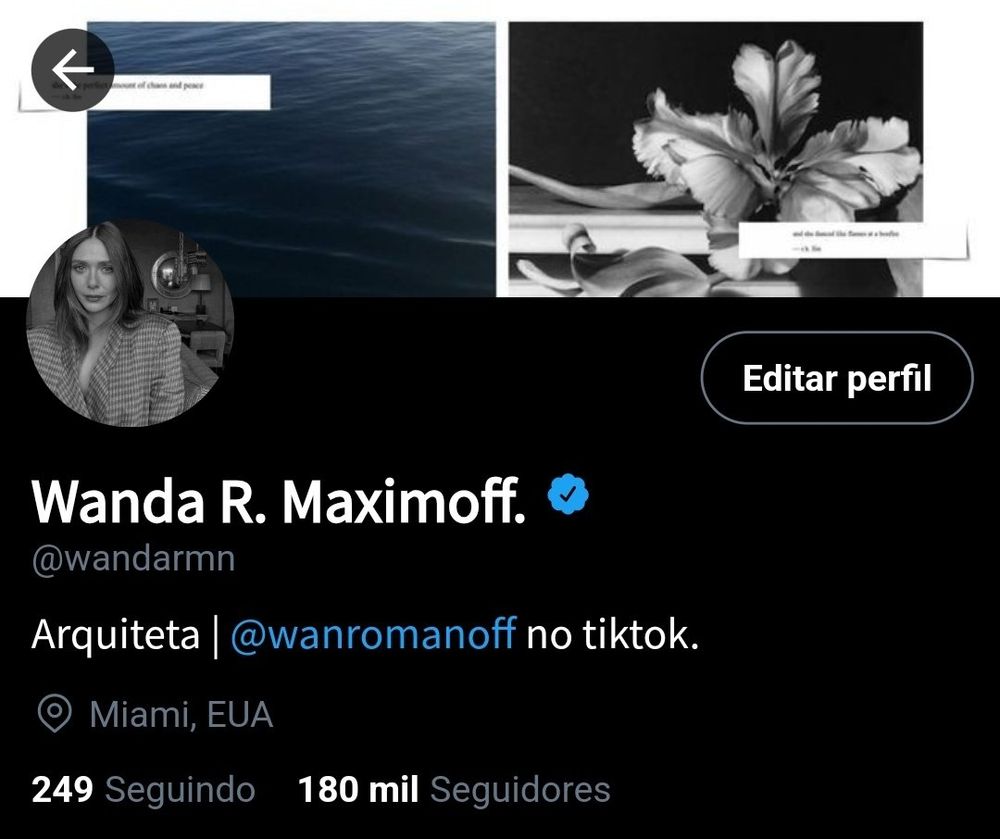Screen dimensions: 1000x839
Task: Click the blue verified badge
Action: 568,494
